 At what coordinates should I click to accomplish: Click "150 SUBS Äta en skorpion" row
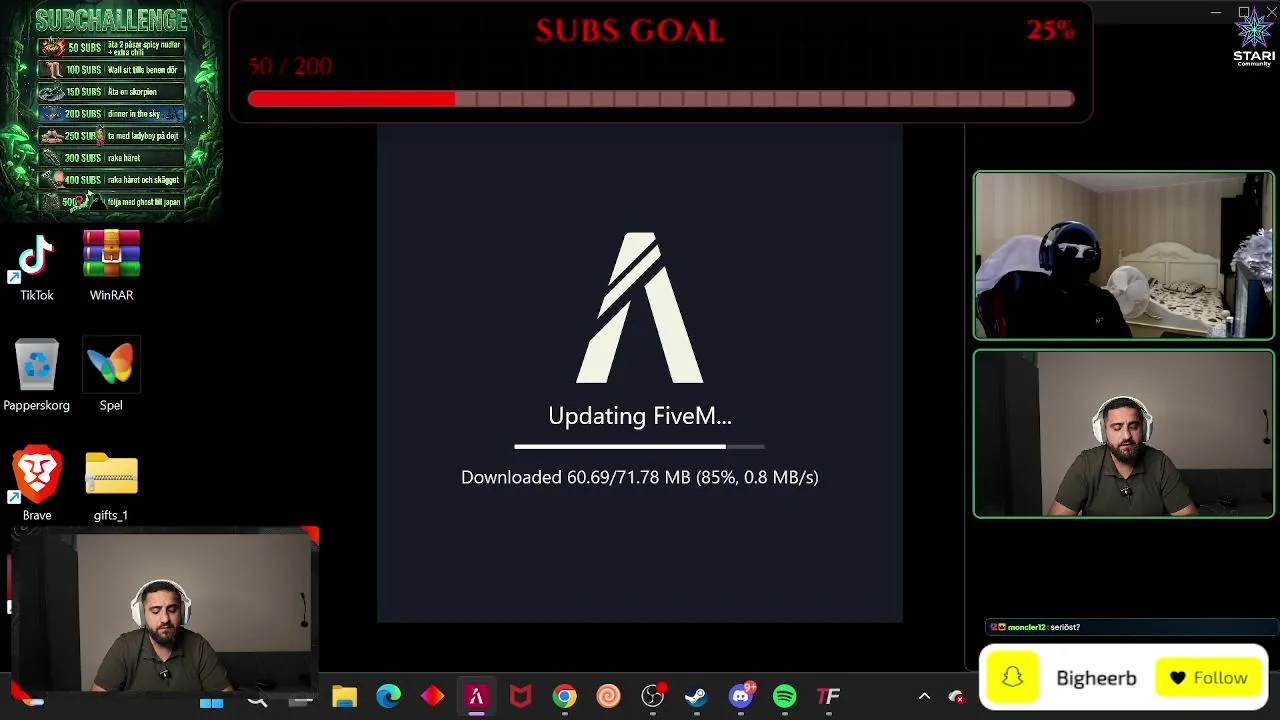click(x=112, y=92)
